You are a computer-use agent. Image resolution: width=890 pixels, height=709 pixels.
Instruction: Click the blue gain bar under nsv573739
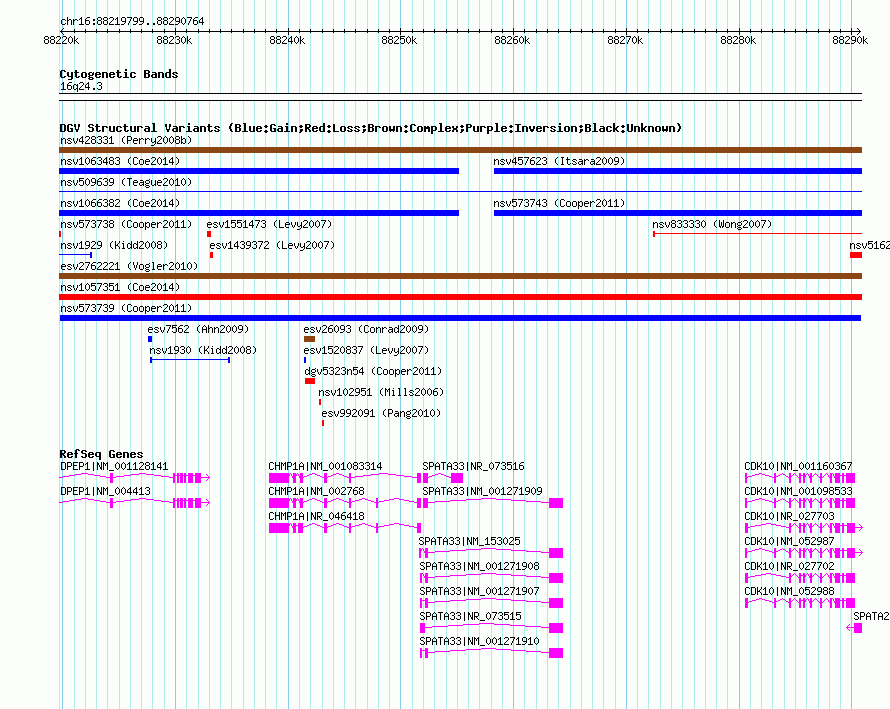(x=460, y=318)
